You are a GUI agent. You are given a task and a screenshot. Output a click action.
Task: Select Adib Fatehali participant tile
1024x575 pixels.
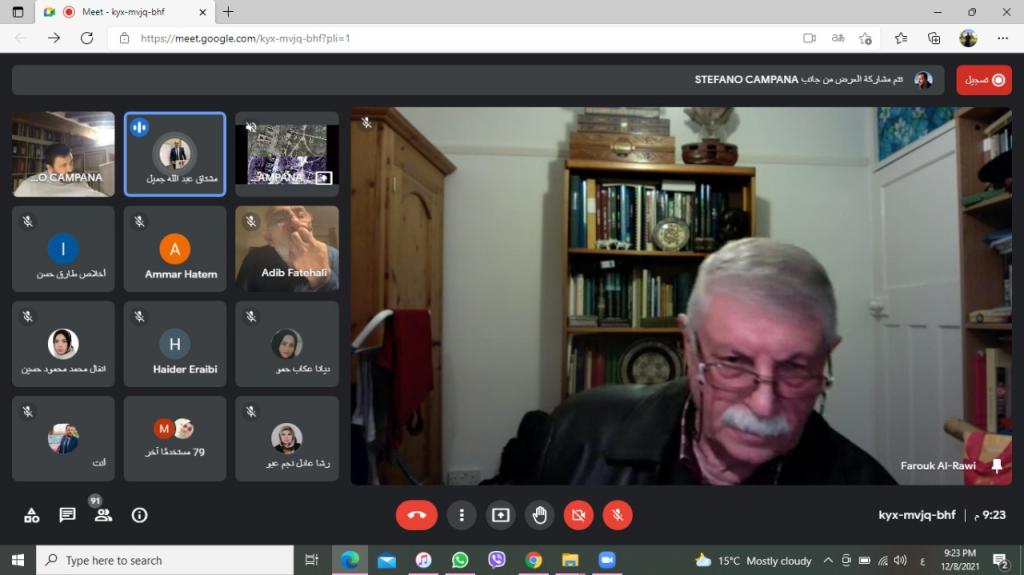pos(287,248)
